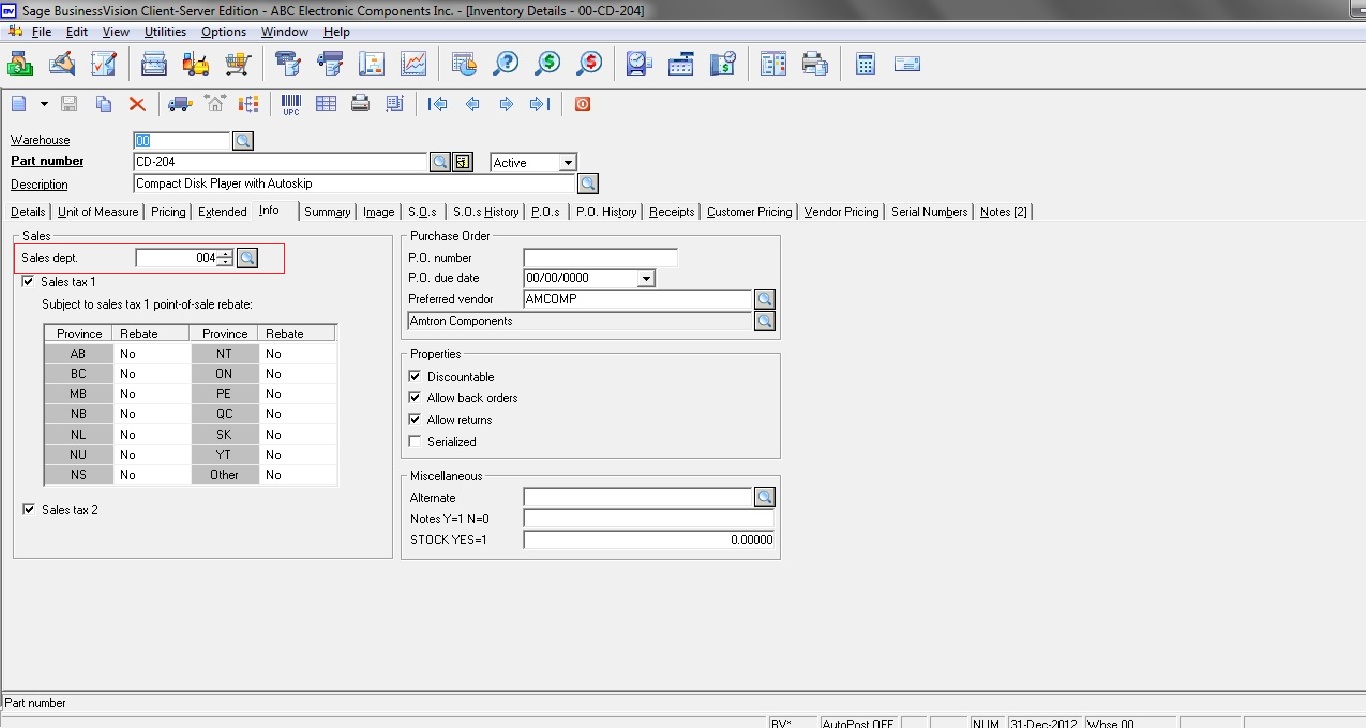Click the shopping cart toolbar icon
Image resolution: width=1366 pixels, height=728 pixels.
238,64
